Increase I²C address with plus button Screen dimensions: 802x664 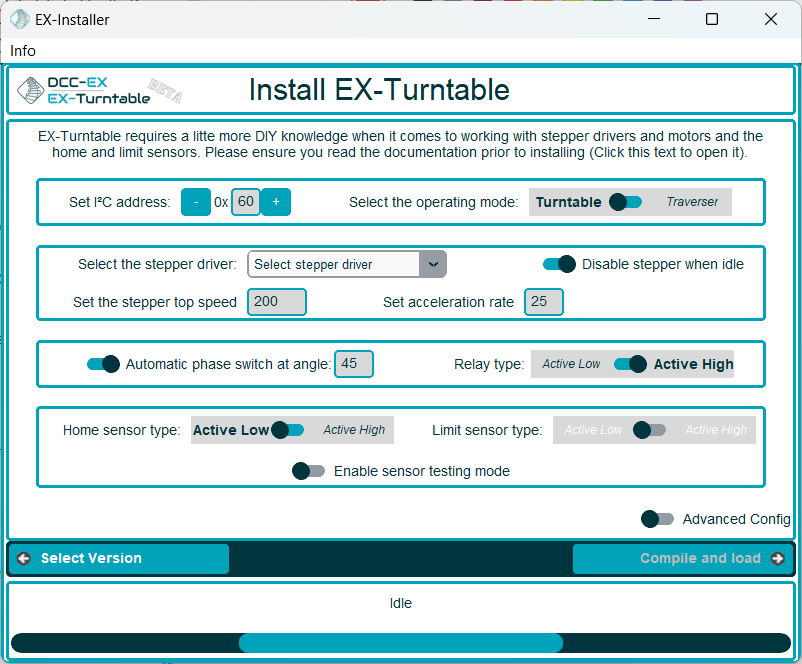pos(276,202)
